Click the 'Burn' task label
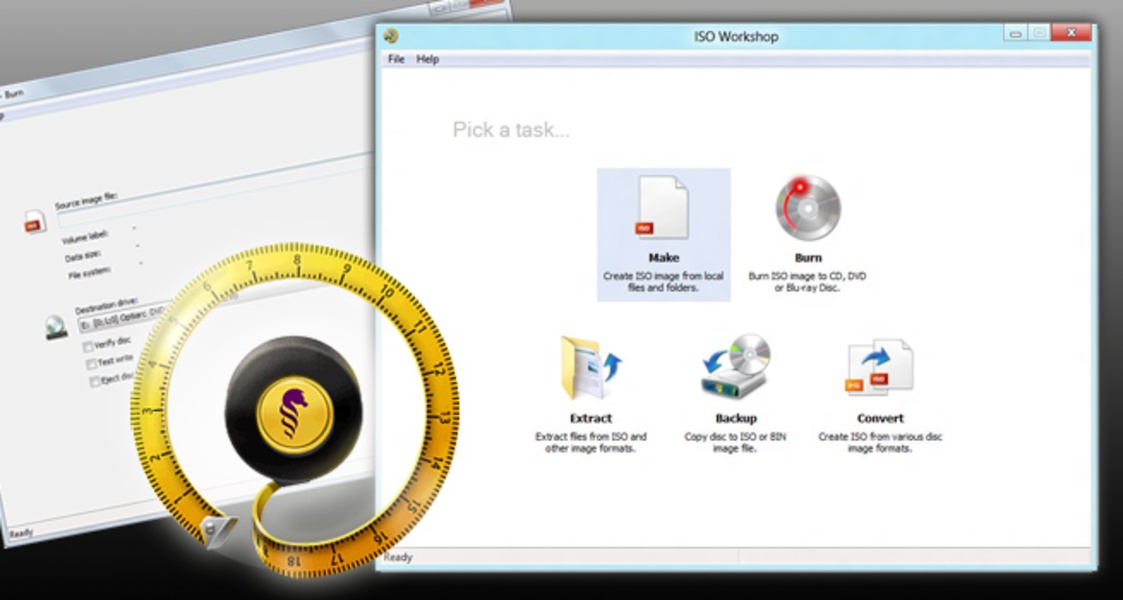Viewport: 1123px width, 600px height. click(808, 258)
